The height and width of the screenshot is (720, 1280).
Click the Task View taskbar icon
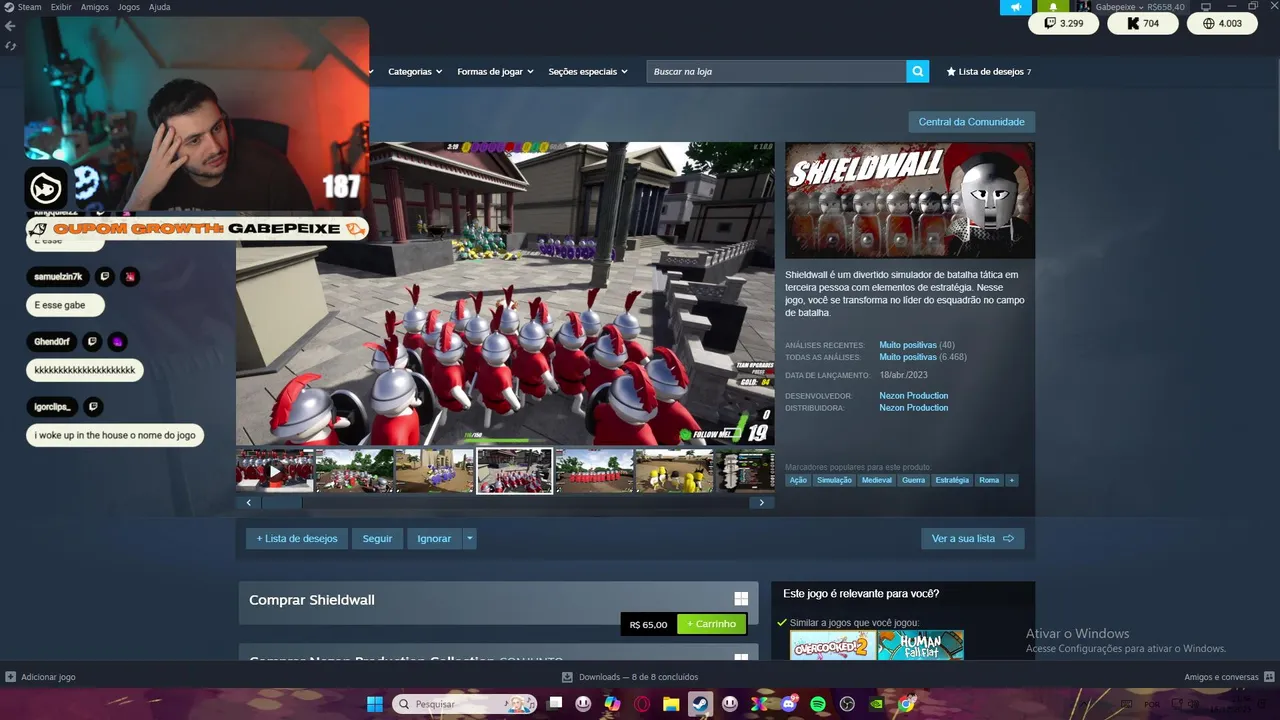pos(555,704)
